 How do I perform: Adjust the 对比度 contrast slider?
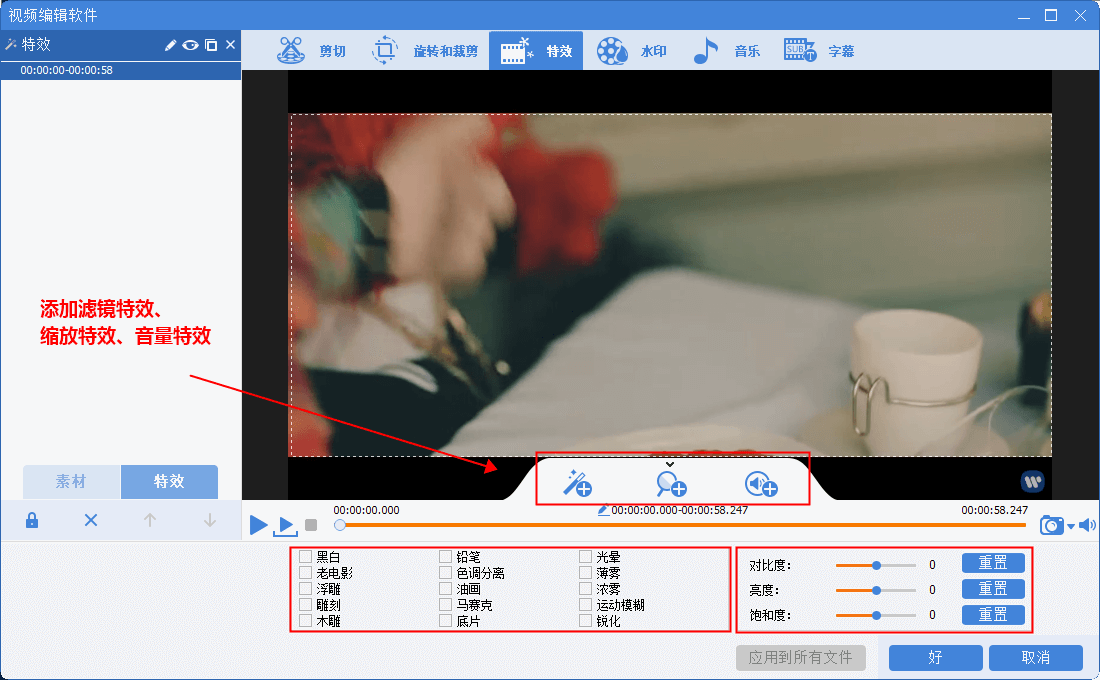pos(876,565)
